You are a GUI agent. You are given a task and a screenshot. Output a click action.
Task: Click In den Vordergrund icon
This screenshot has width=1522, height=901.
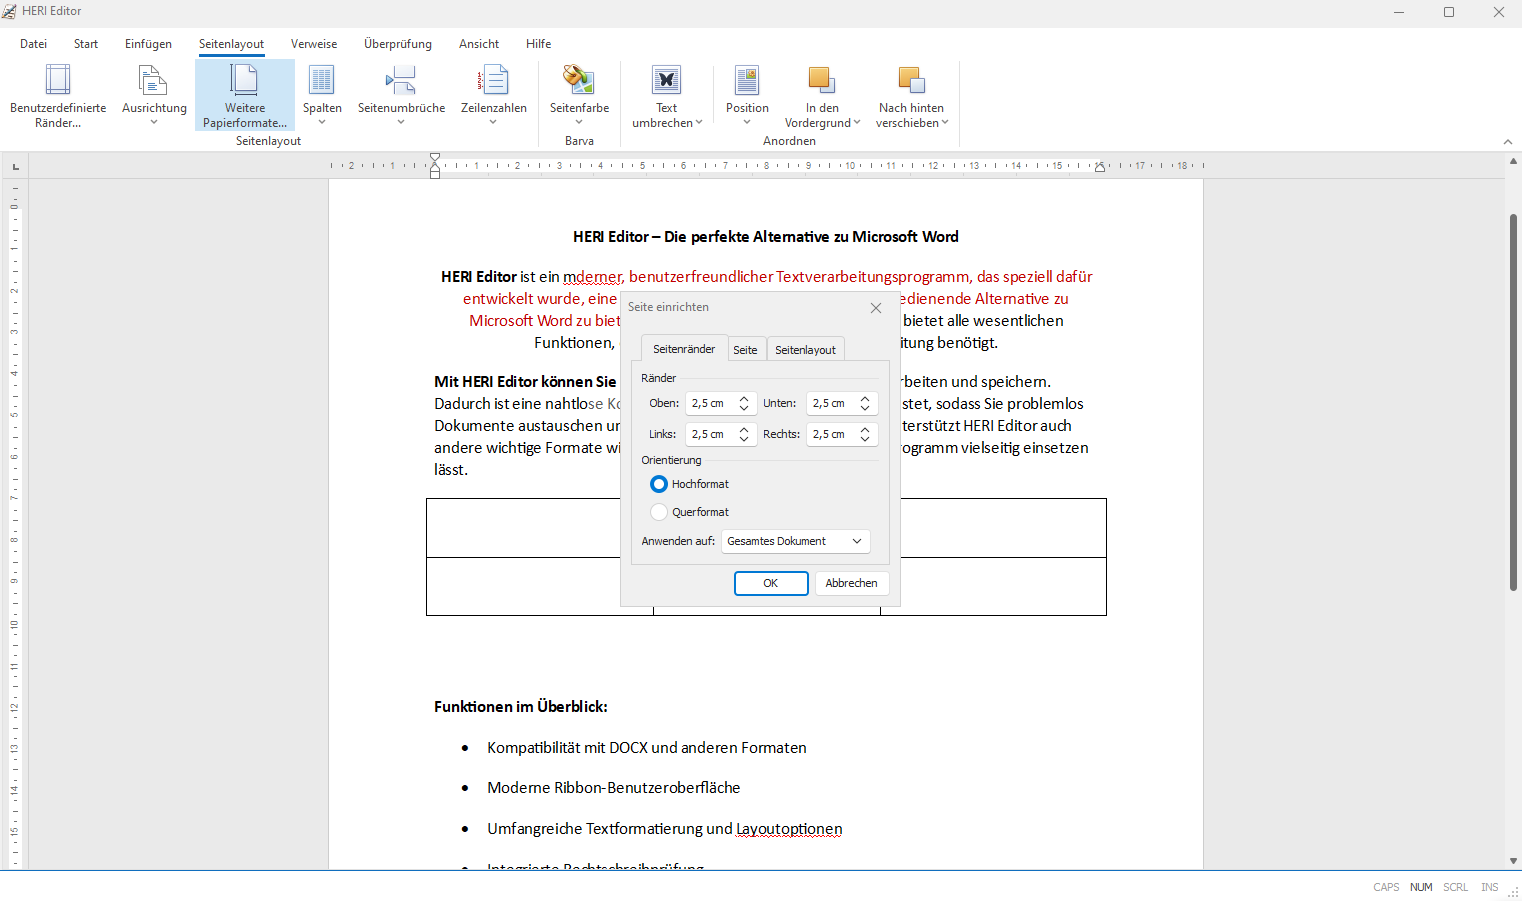[822, 81]
